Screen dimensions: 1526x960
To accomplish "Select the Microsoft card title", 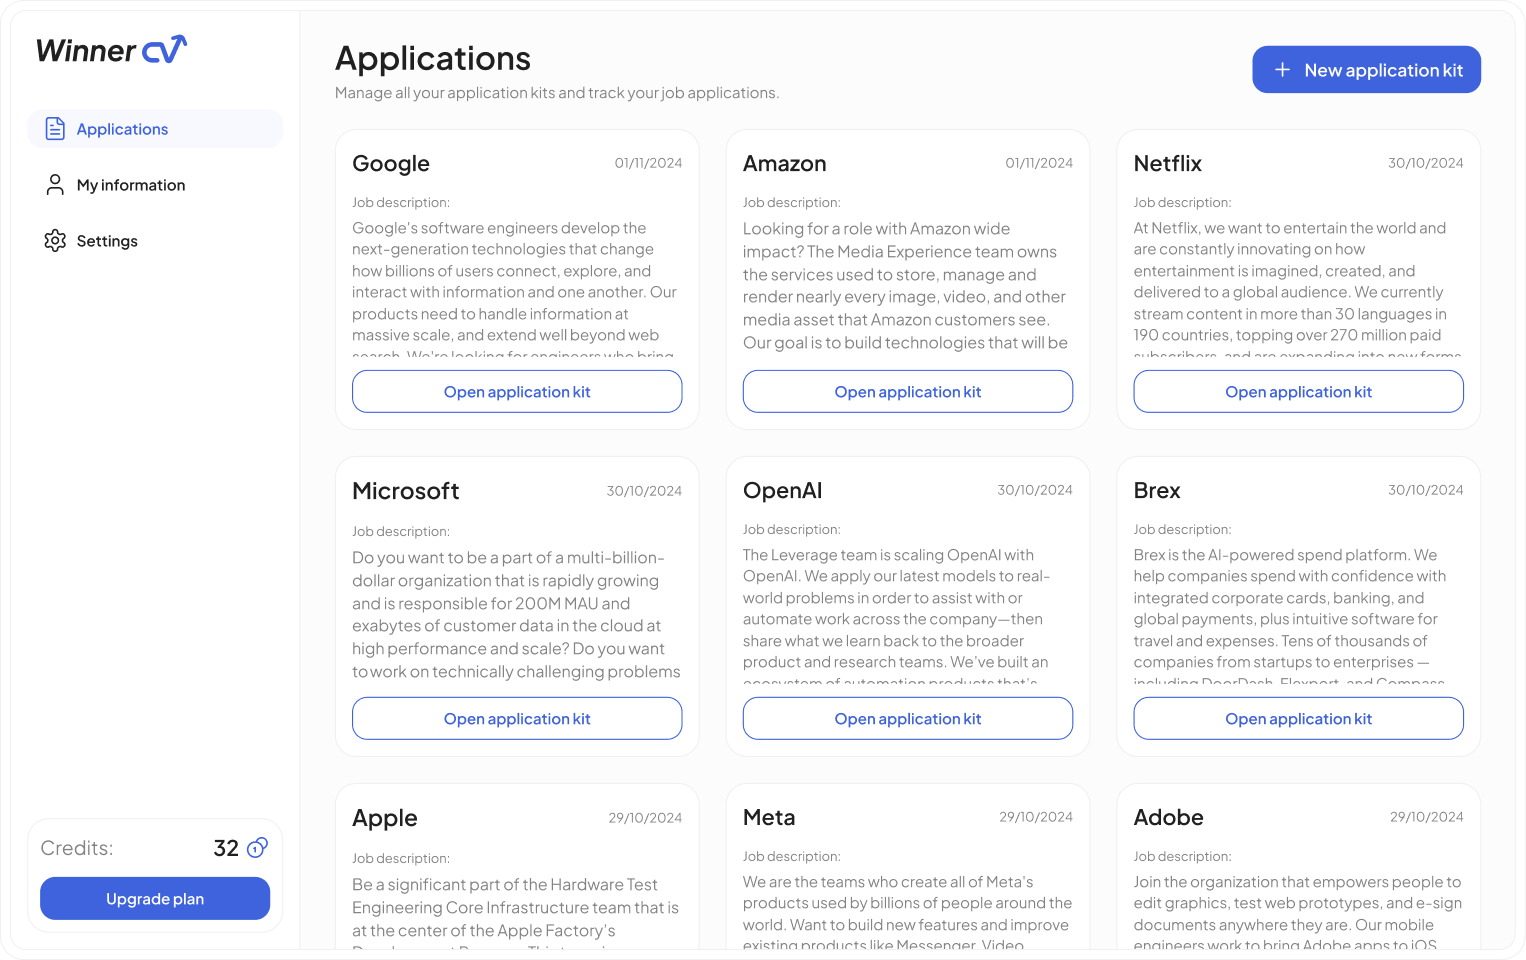I will (x=406, y=491).
